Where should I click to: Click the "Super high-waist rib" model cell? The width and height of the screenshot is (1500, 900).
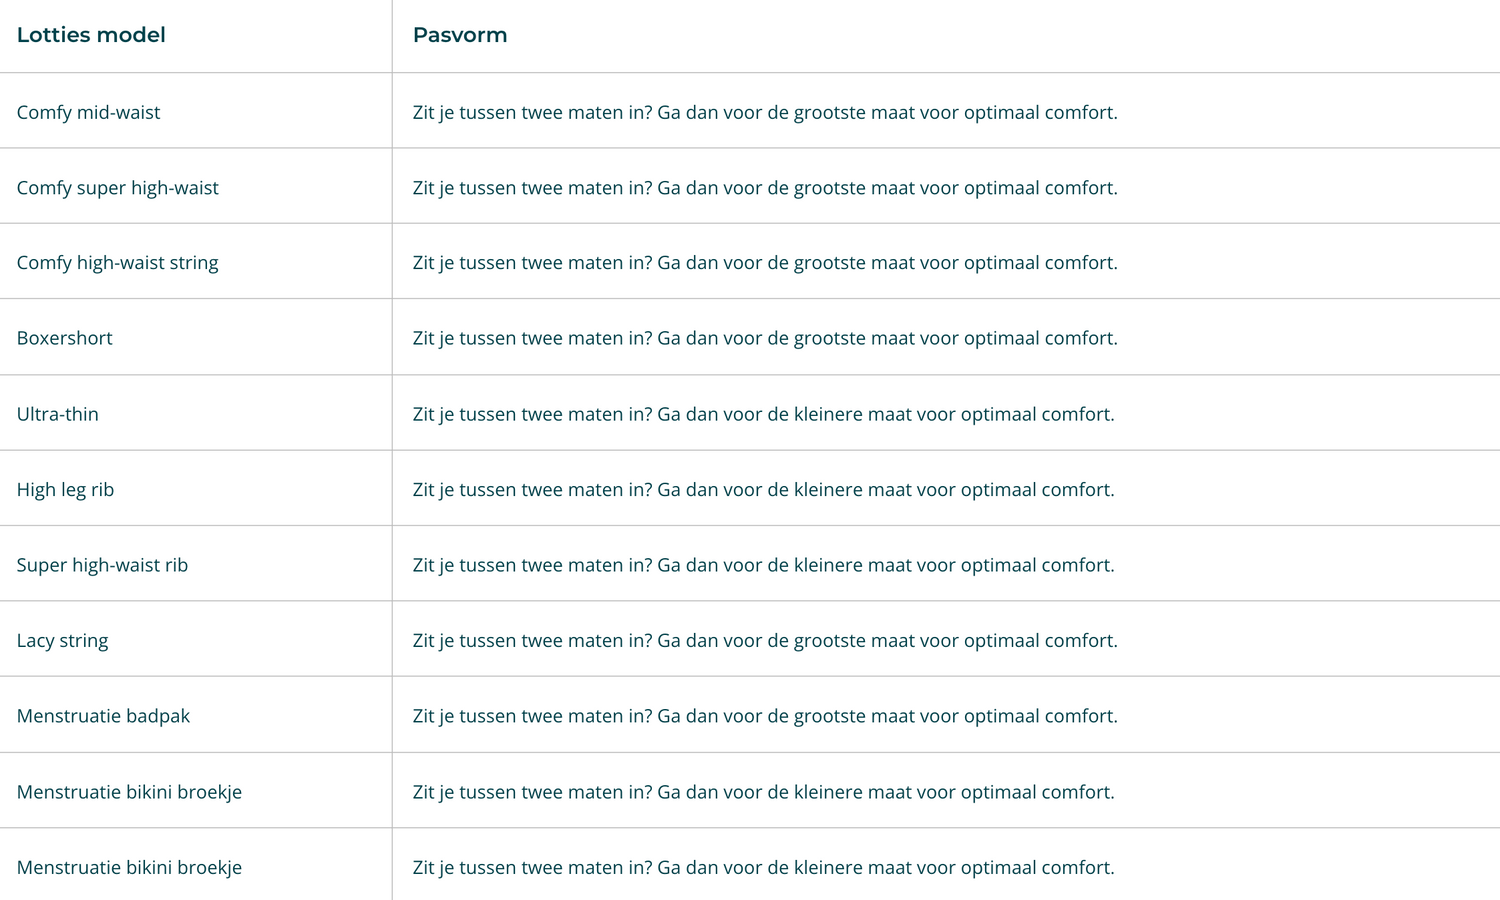coord(102,565)
